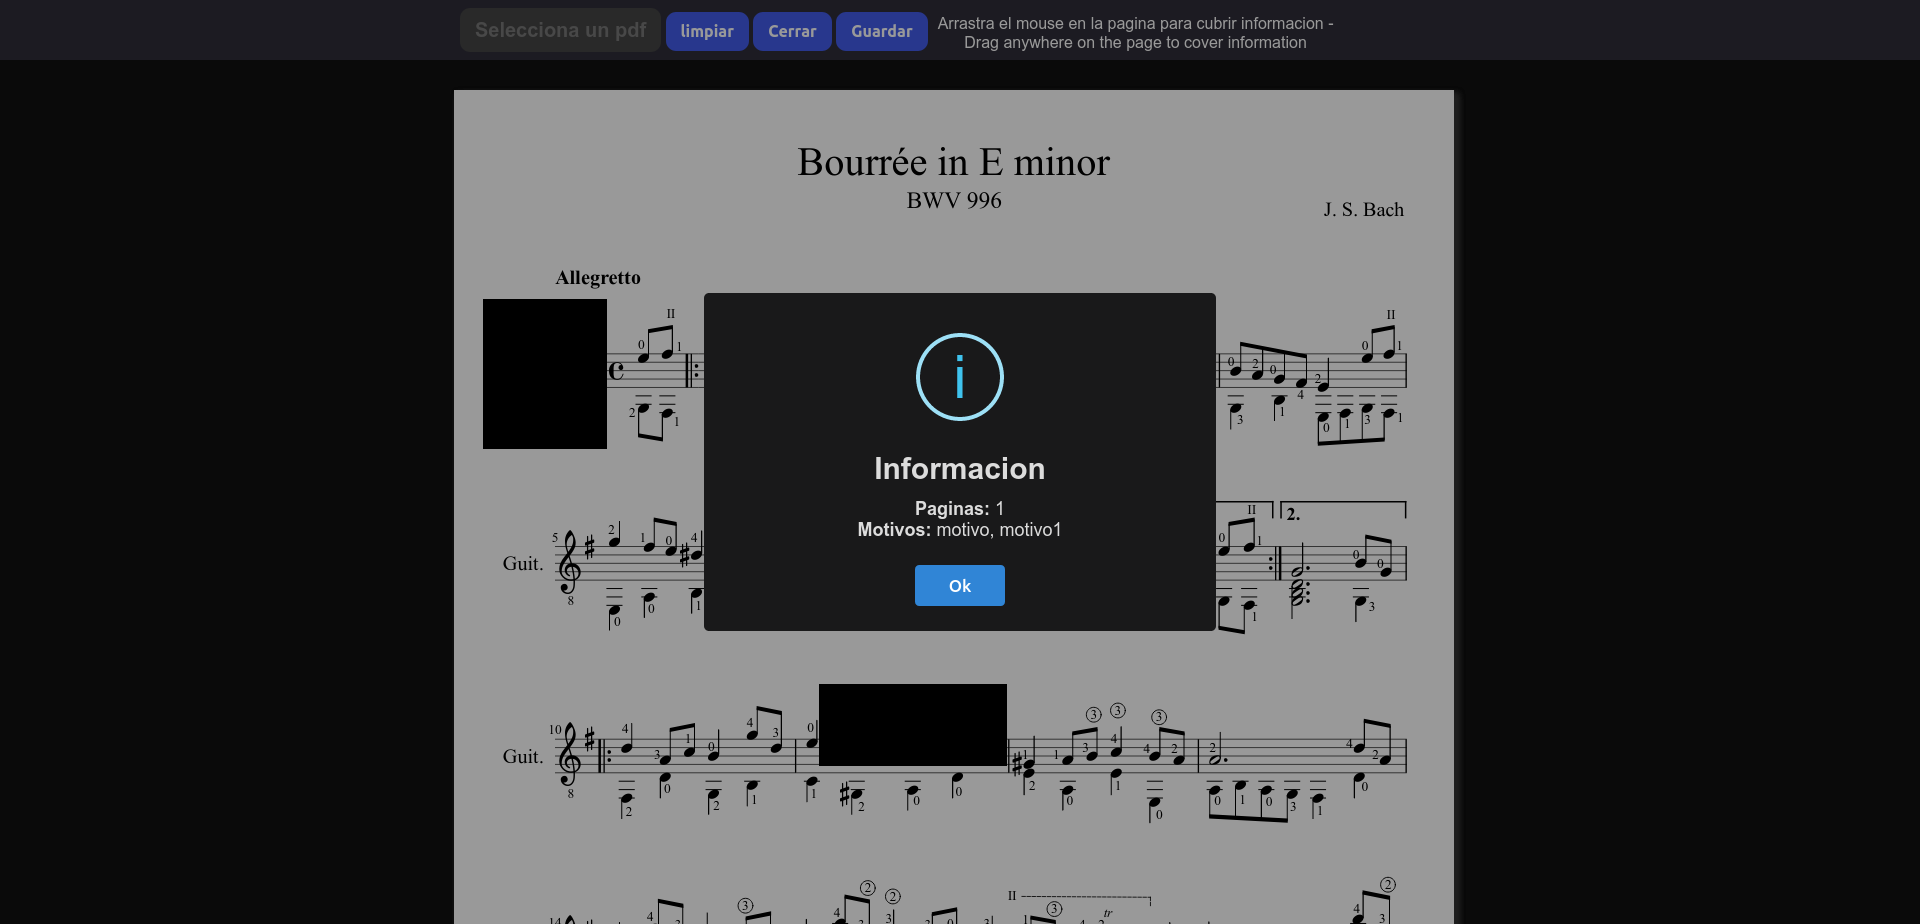Click the black cover box in measure 11
This screenshot has width=1920, height=924.
tap(913, 725)
